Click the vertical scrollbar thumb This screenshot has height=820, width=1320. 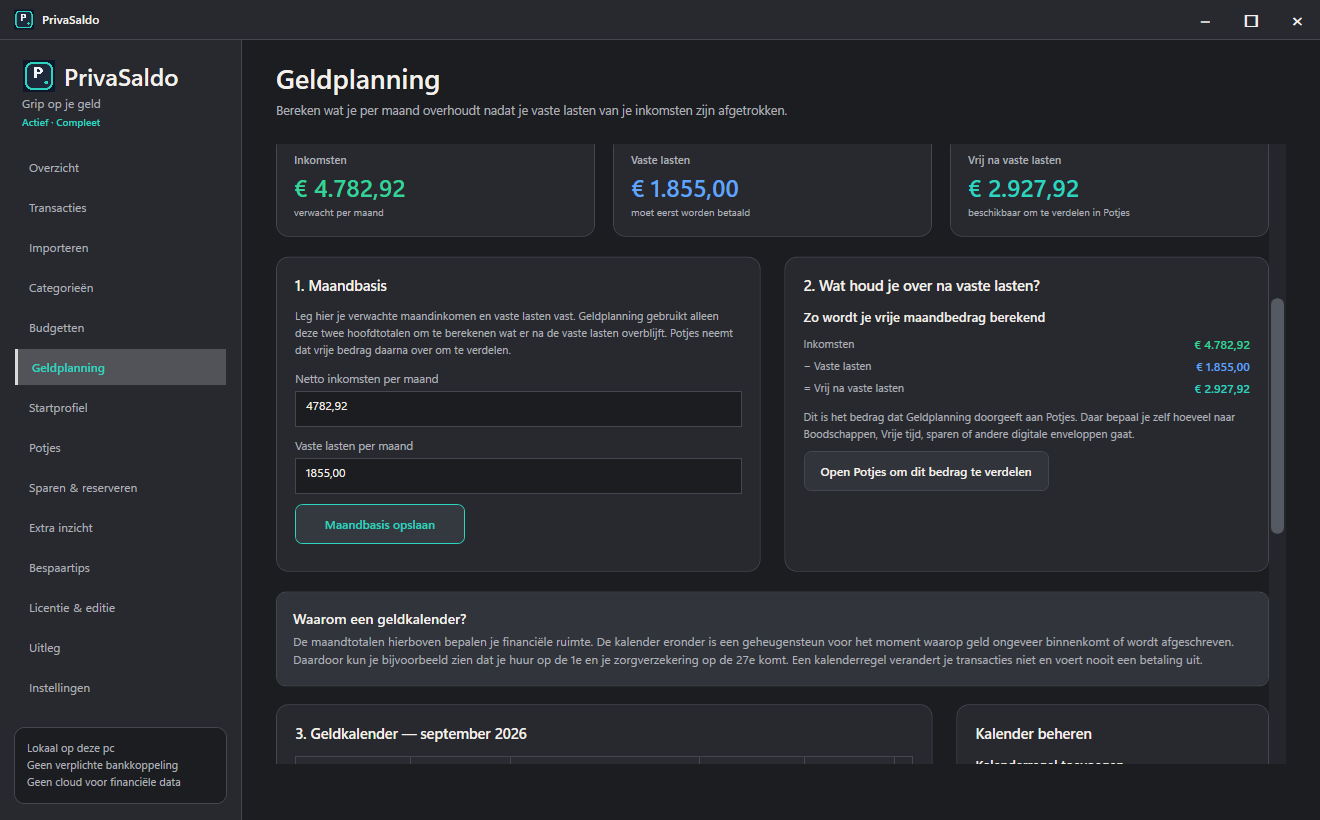[1277, 415]
